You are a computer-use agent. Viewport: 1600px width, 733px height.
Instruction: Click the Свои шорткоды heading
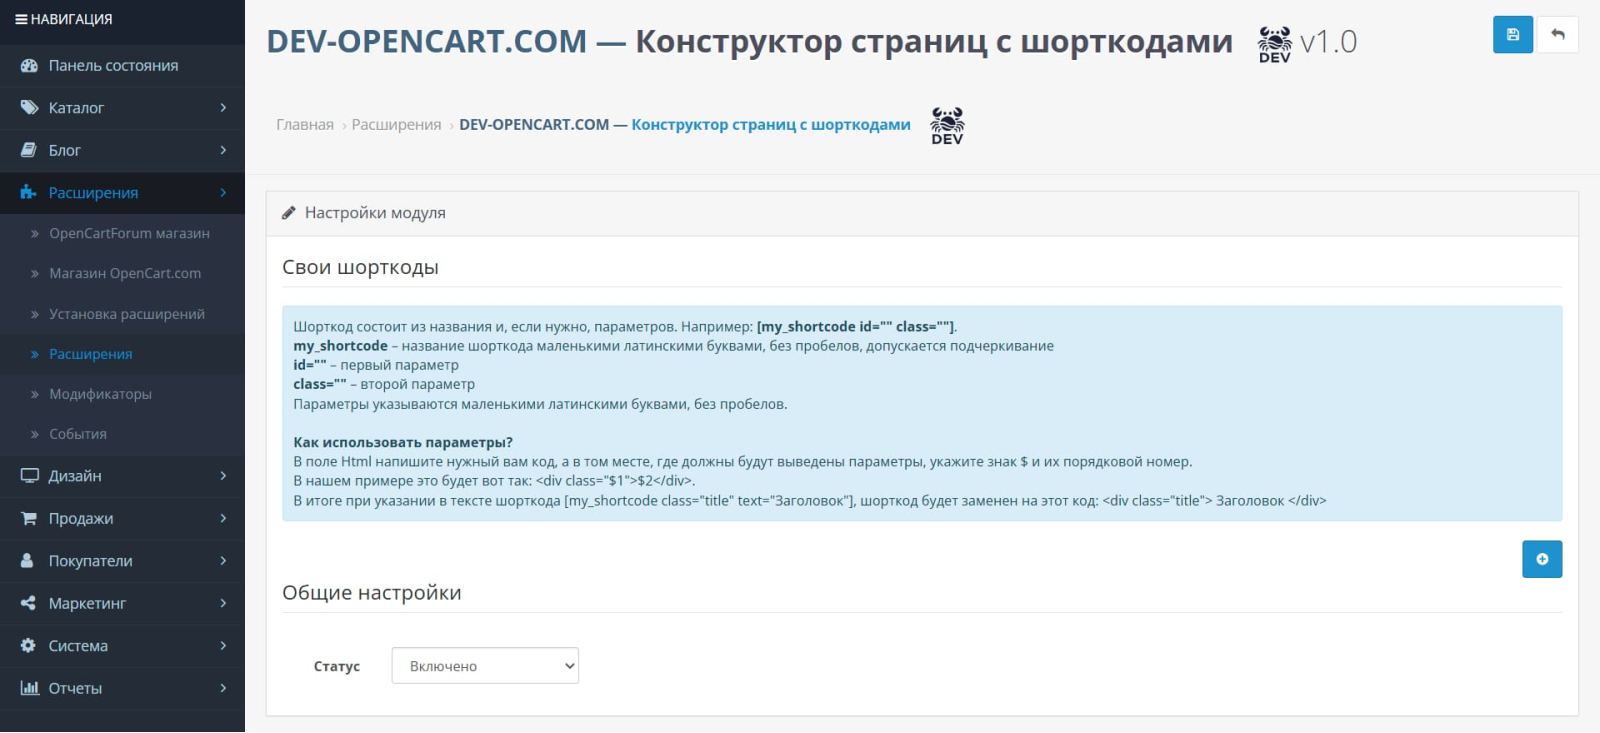(x=360, y=267)
